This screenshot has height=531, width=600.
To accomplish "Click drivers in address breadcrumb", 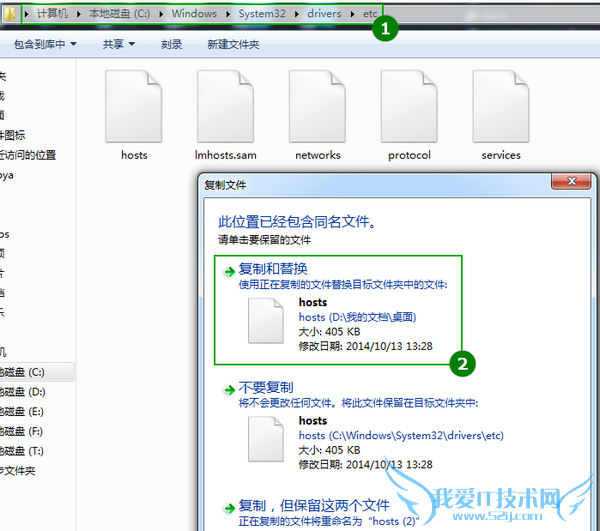I will (x=324, y=14).
